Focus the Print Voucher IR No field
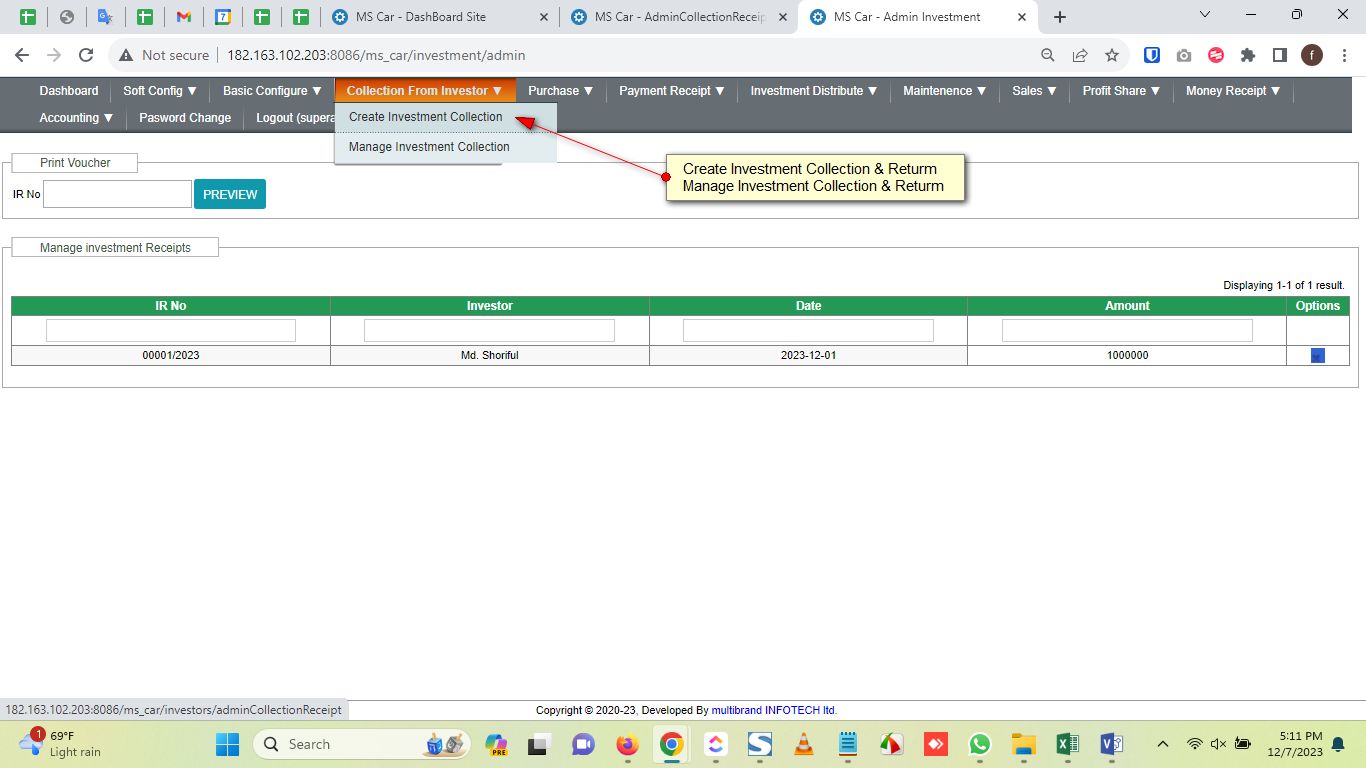 point(117,194)
